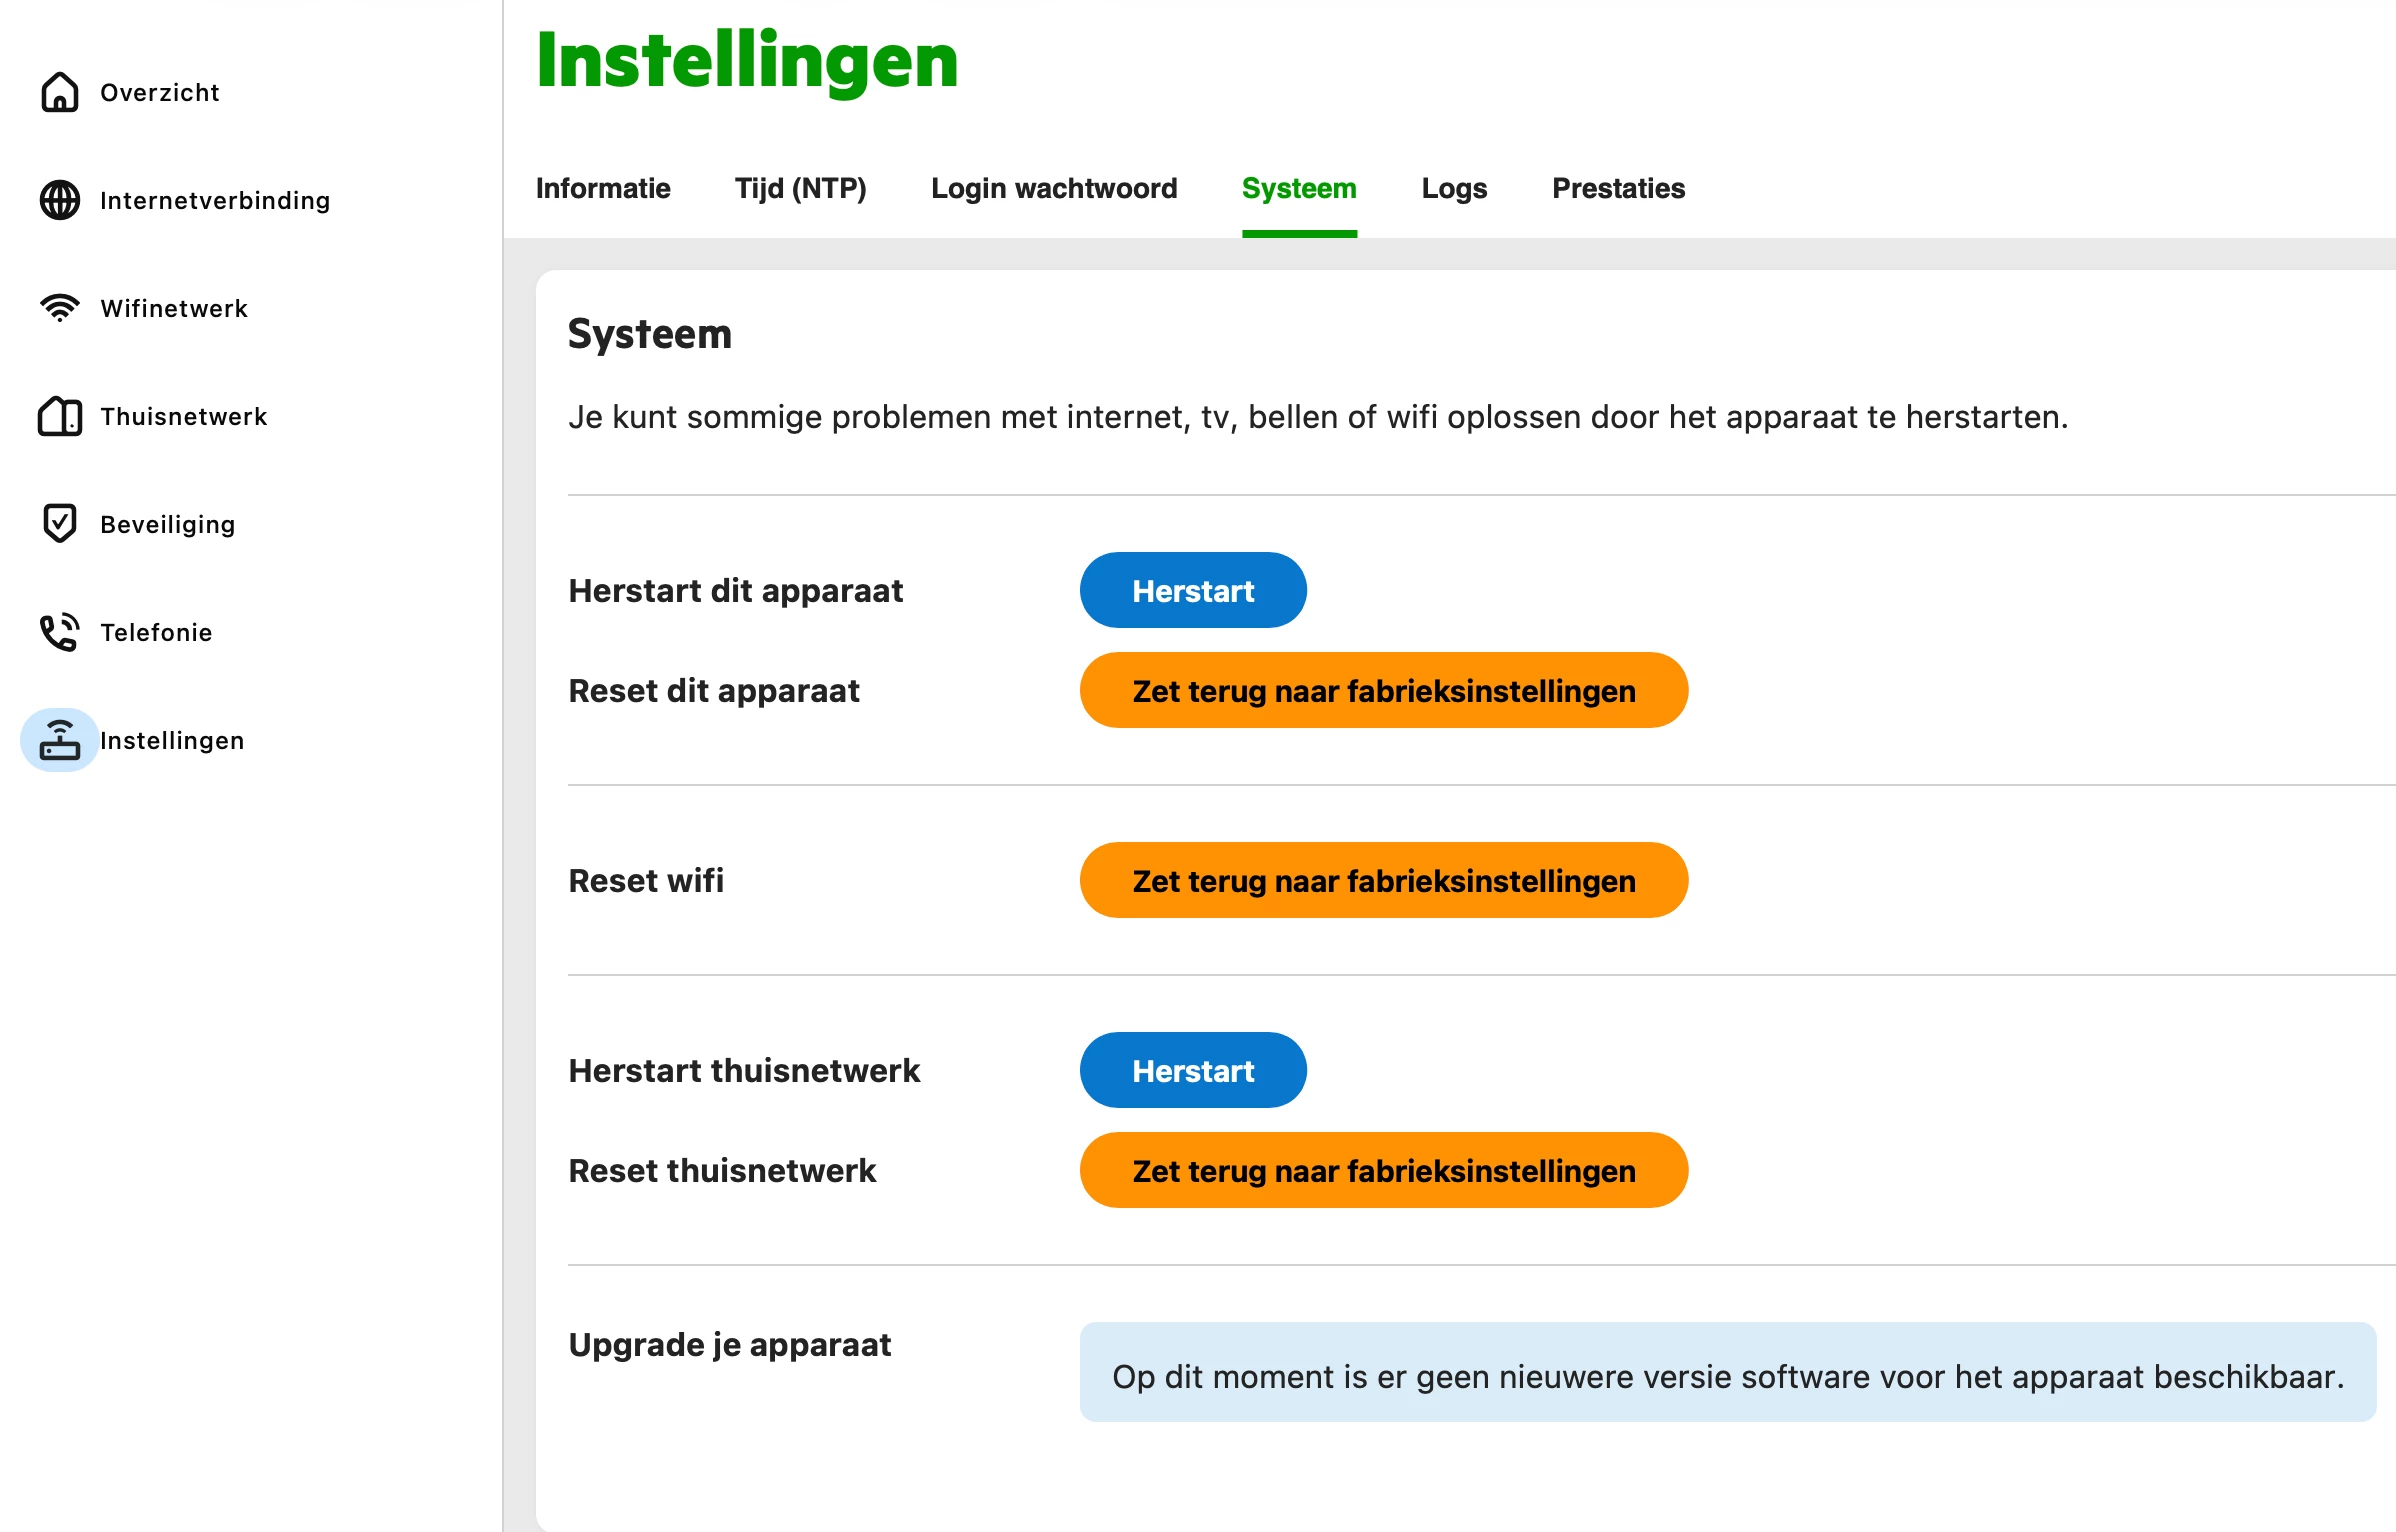The height and width of the screenshot is (1532, 2396).
Task: Open the Tijd (NTP) tab
Action: (x=800, y=188)
